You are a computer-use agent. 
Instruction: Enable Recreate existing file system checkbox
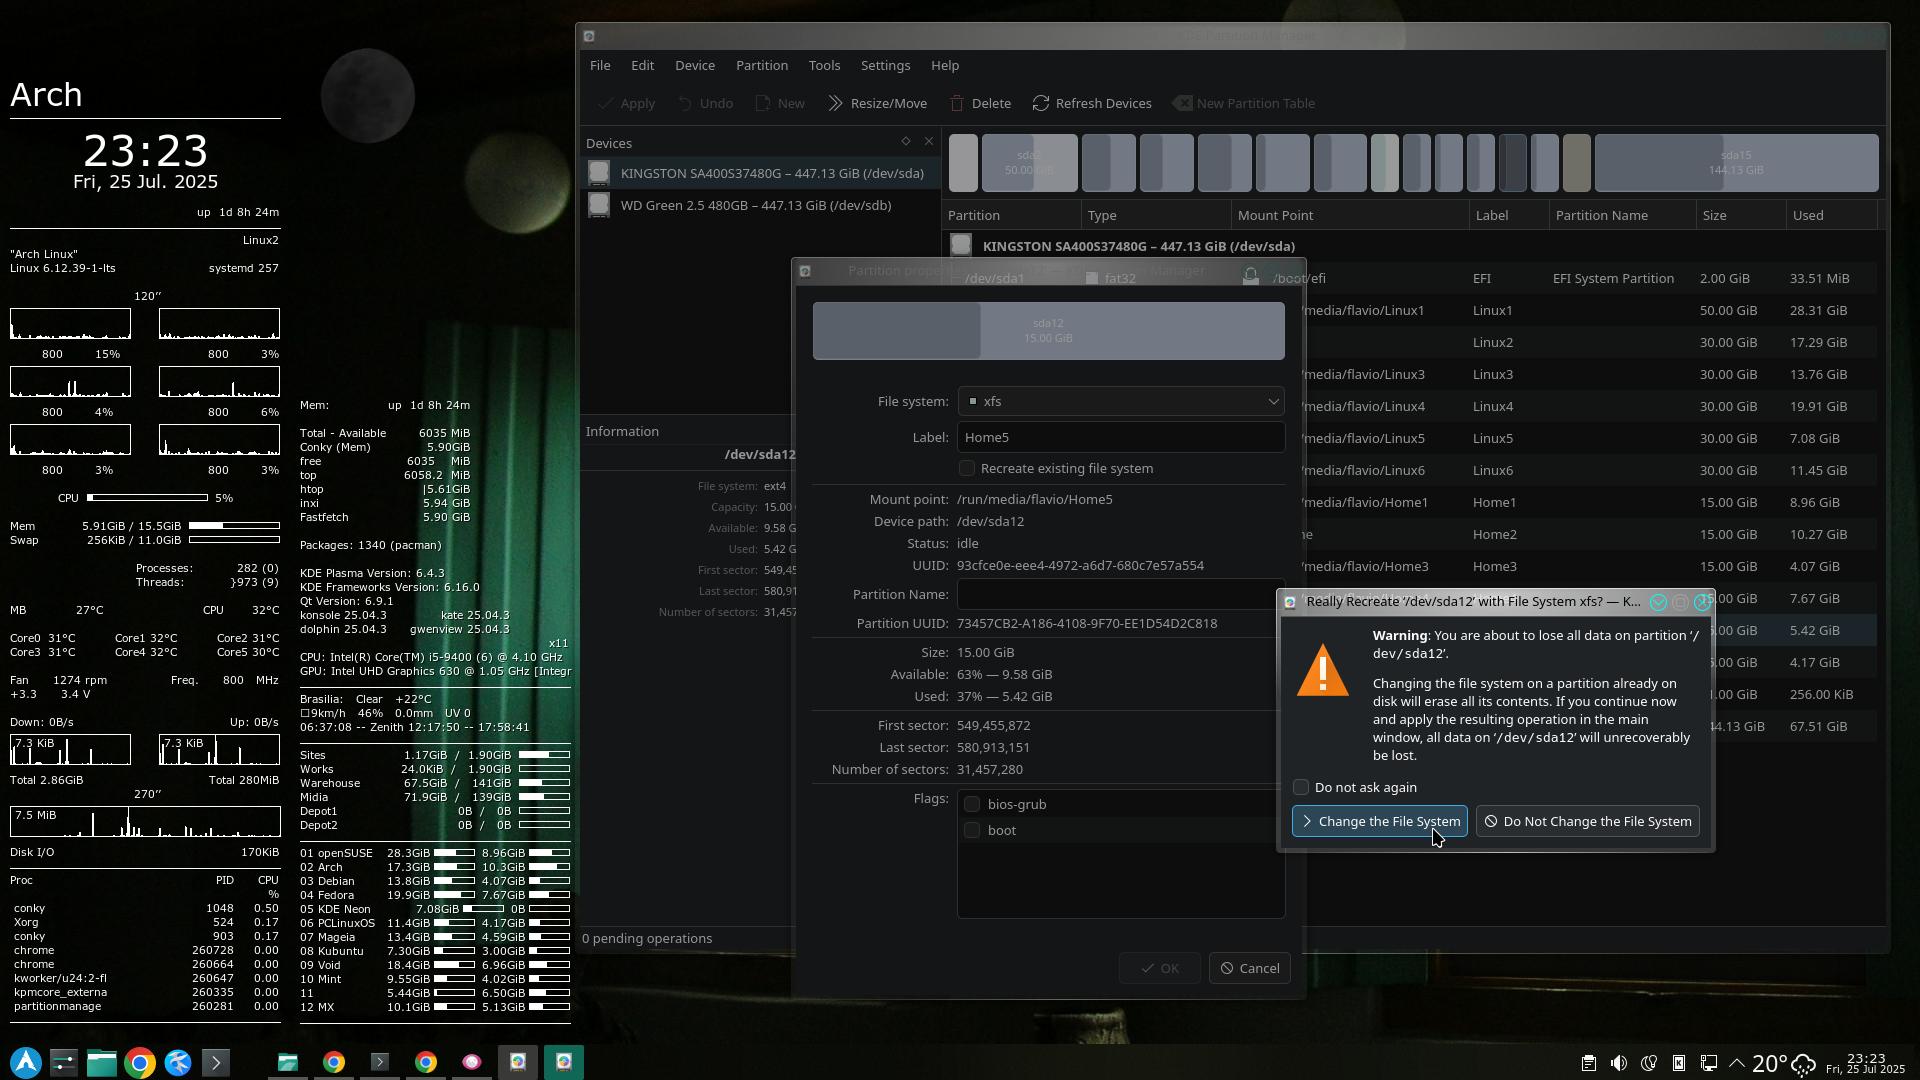pyautogui.click(x=967, y=468)
